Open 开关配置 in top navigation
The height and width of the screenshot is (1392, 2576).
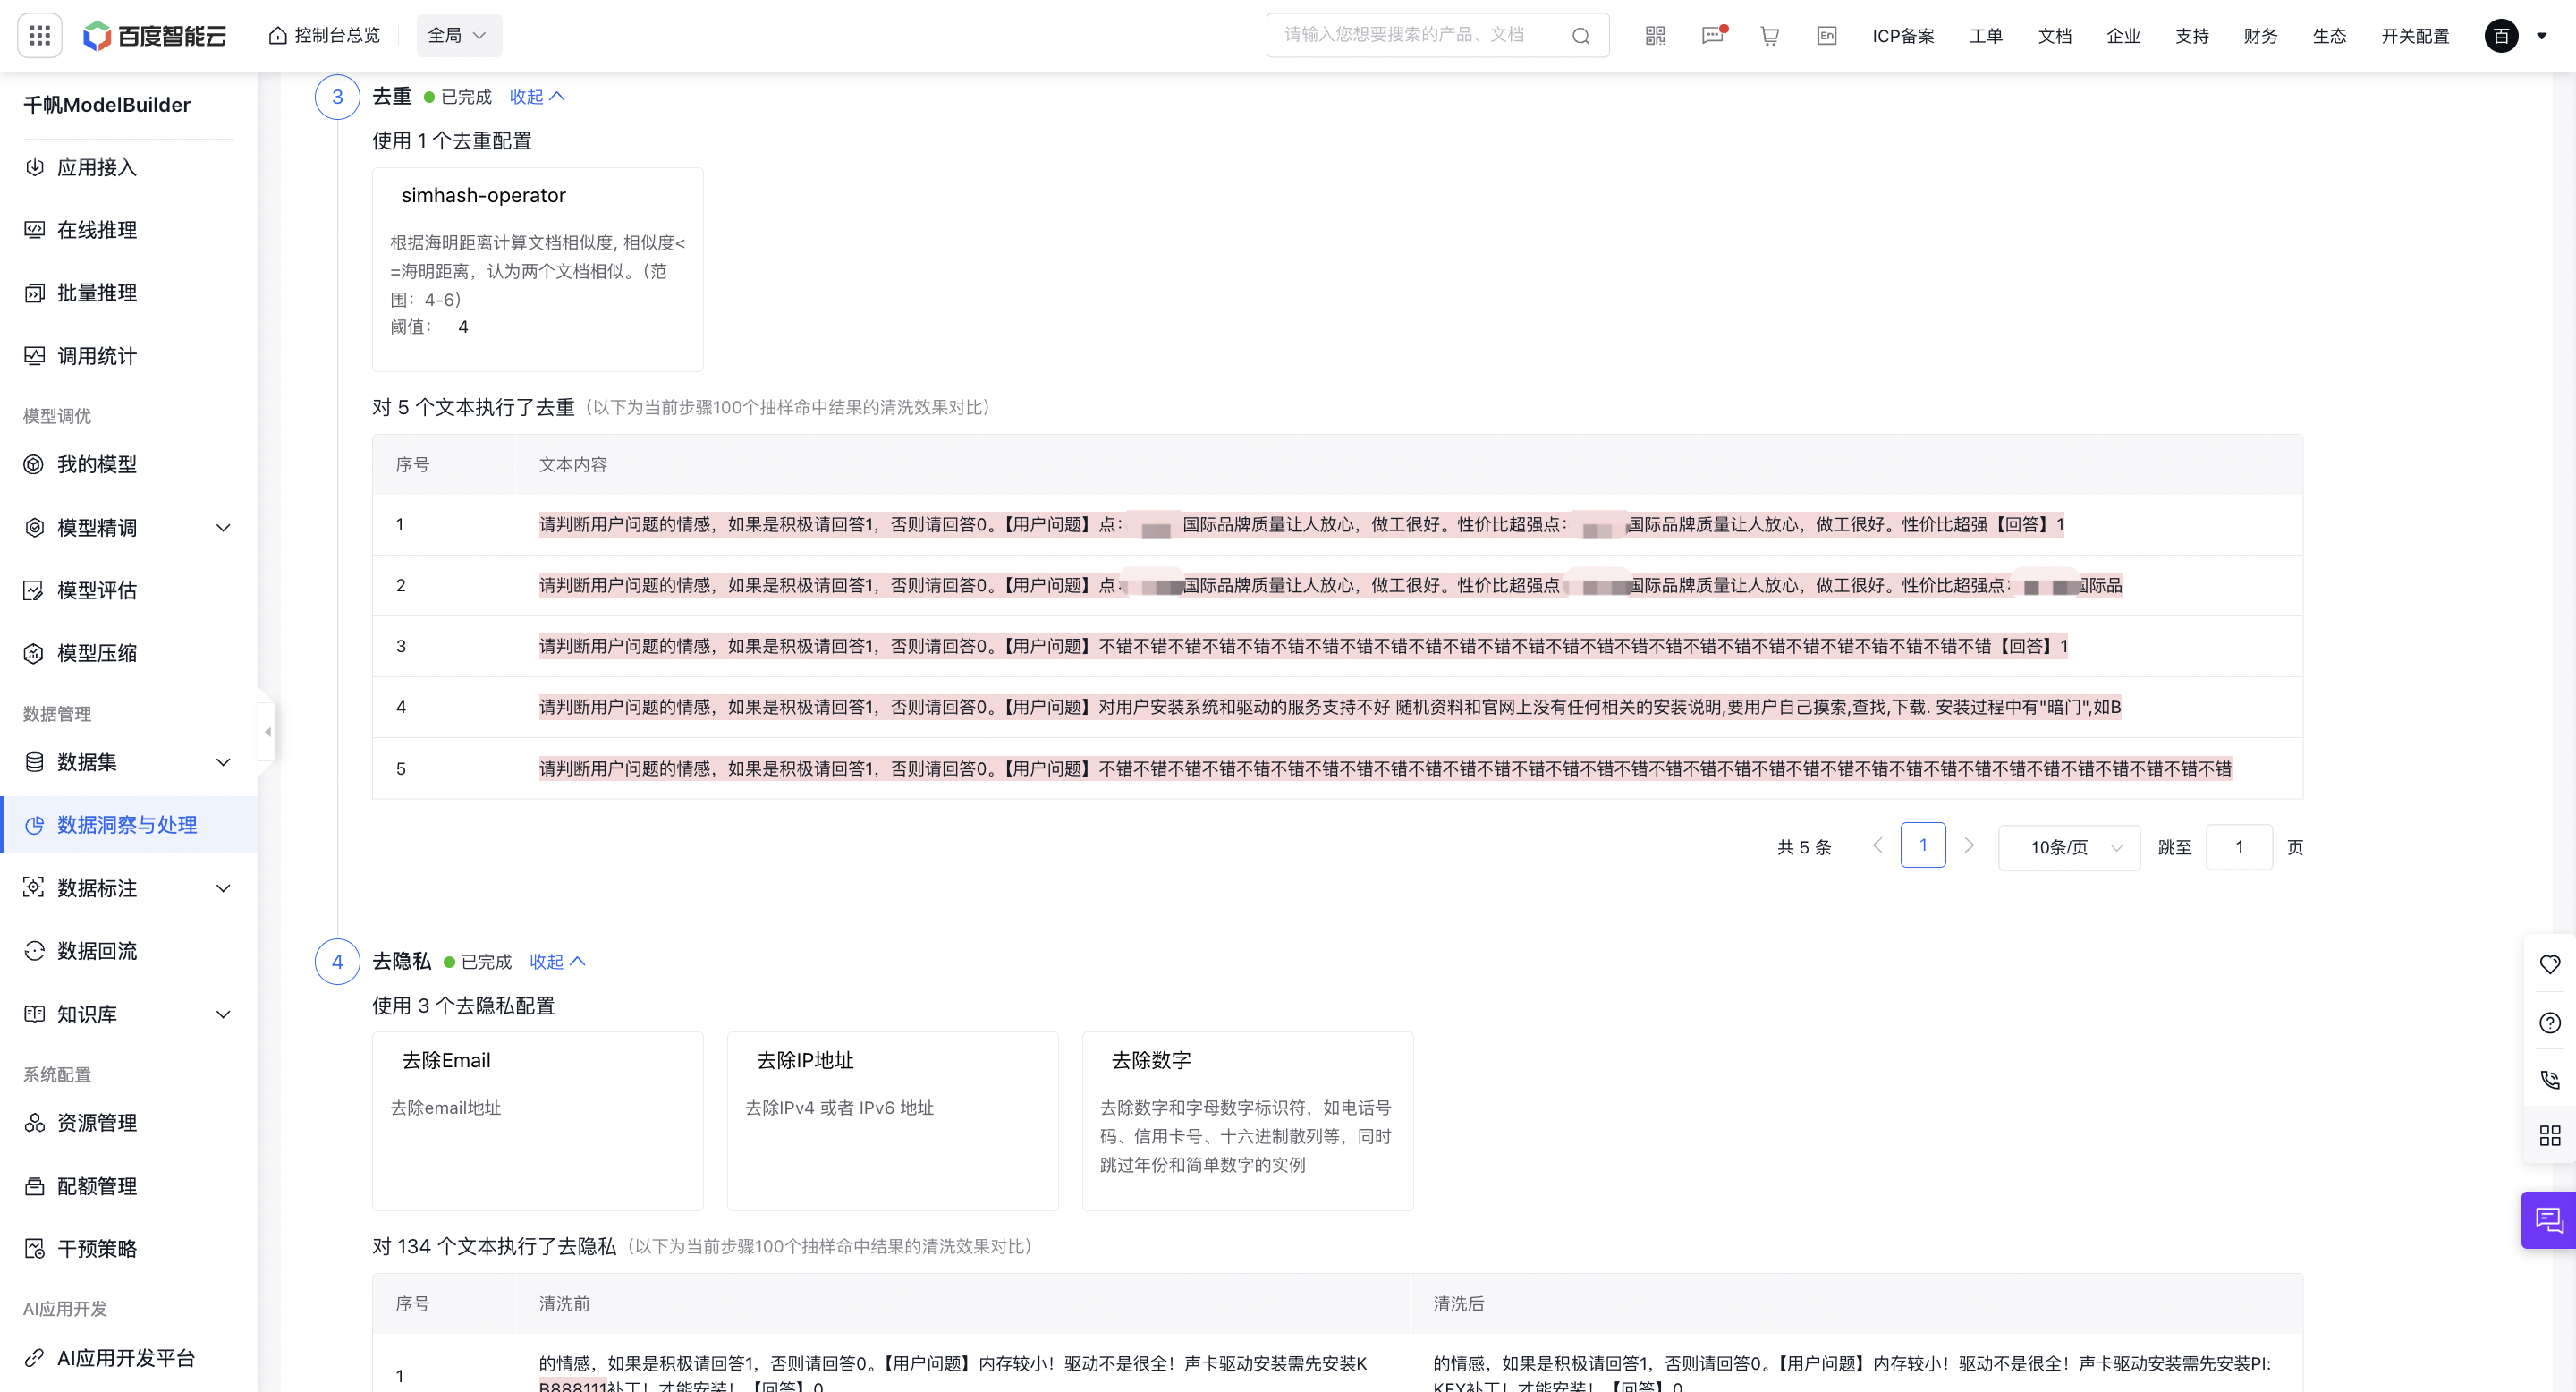[2415, 36]
